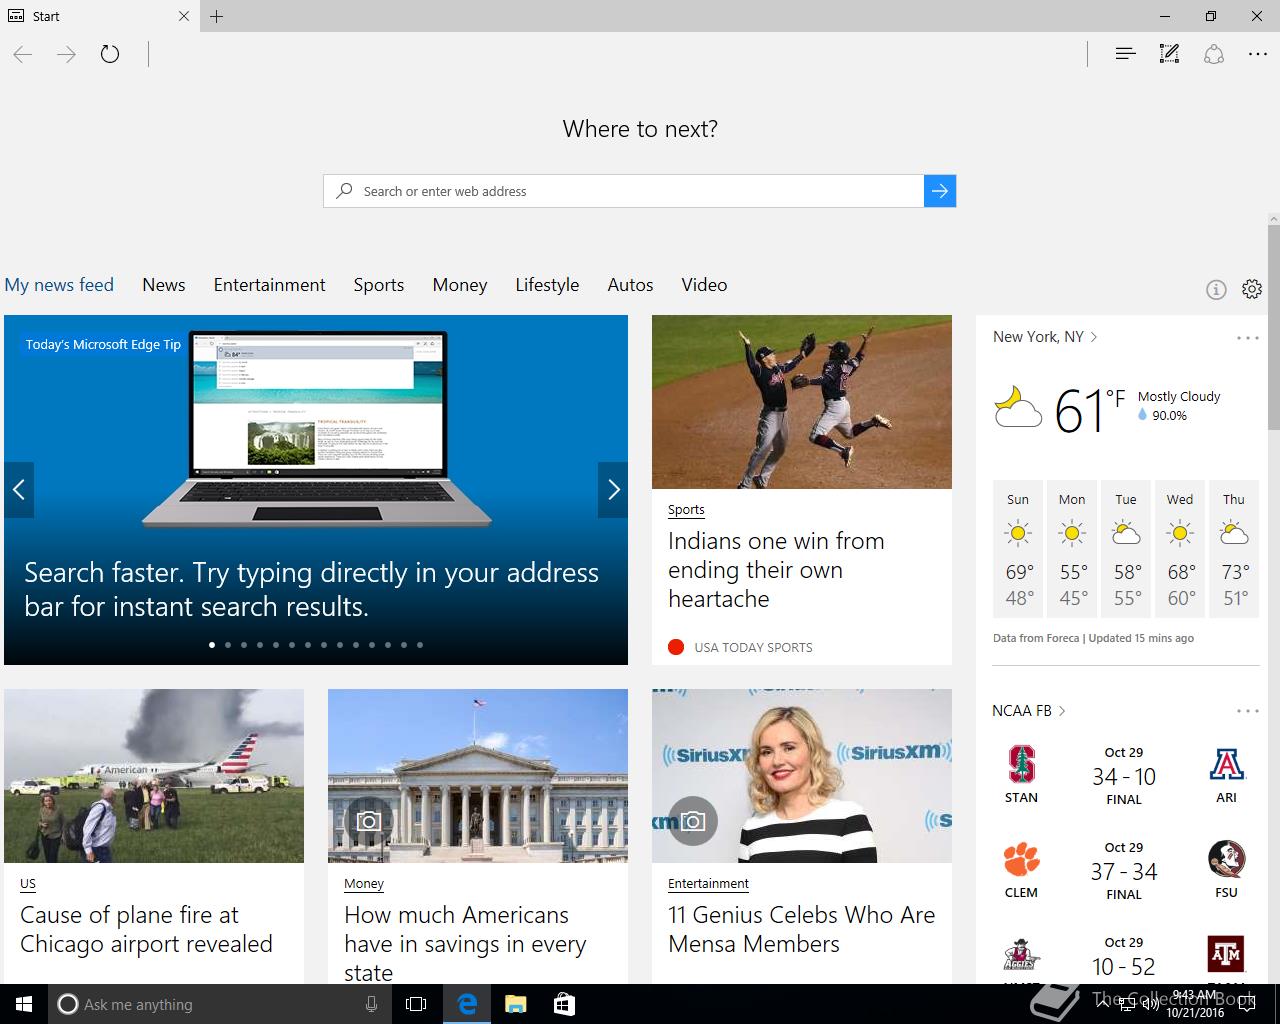Click Texas A&M team logo

1227,953
